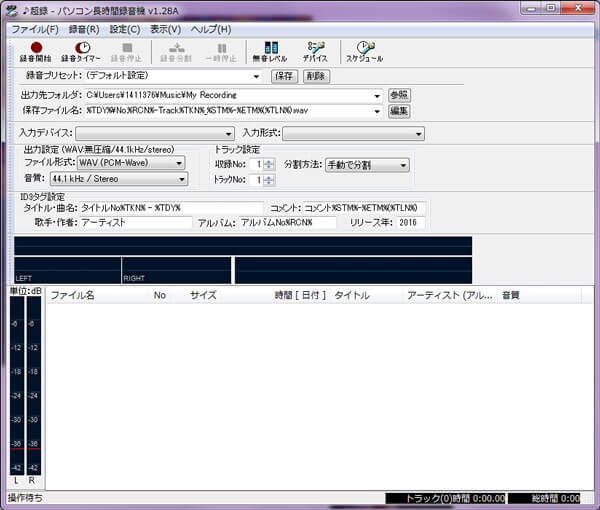
Task: Click the ファイル名 column header
Action: click(72, 296)
